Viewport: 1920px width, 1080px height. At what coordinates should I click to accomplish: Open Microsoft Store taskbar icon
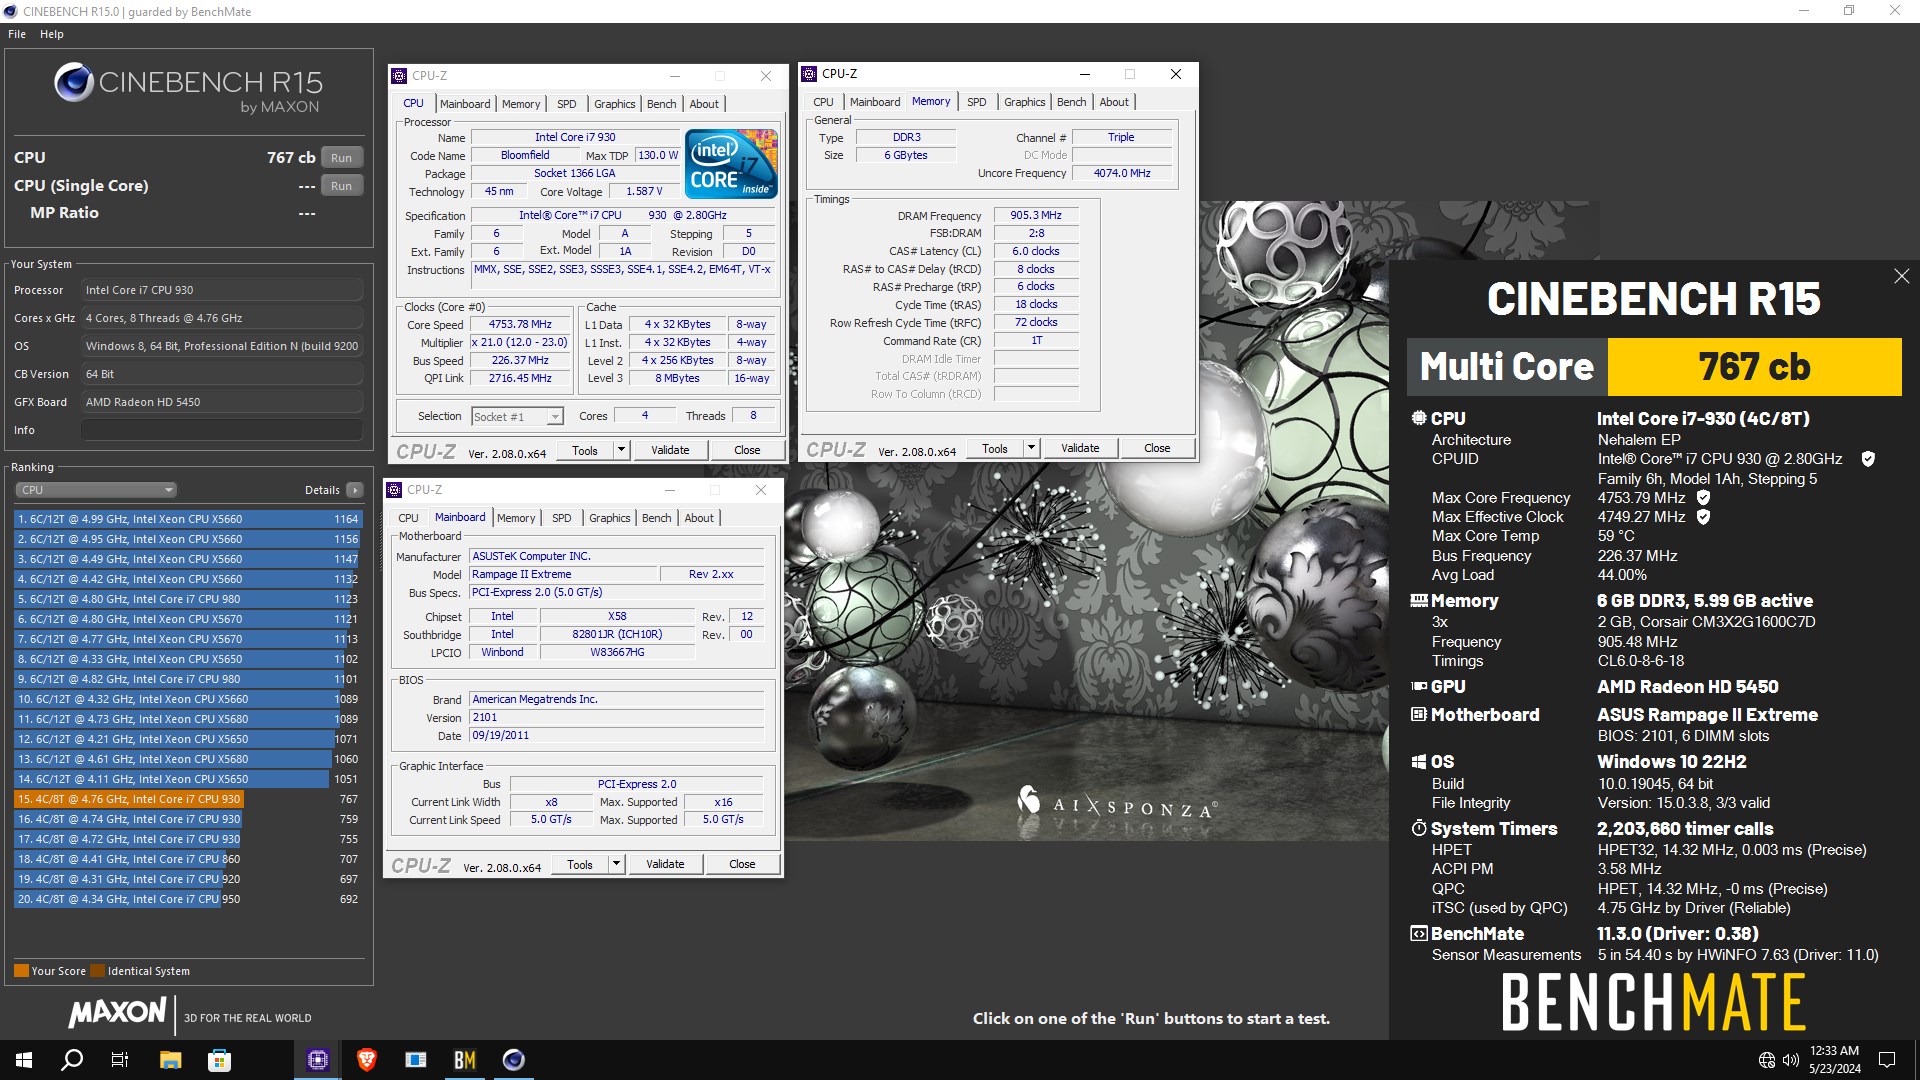click(x=219, y=1060)
